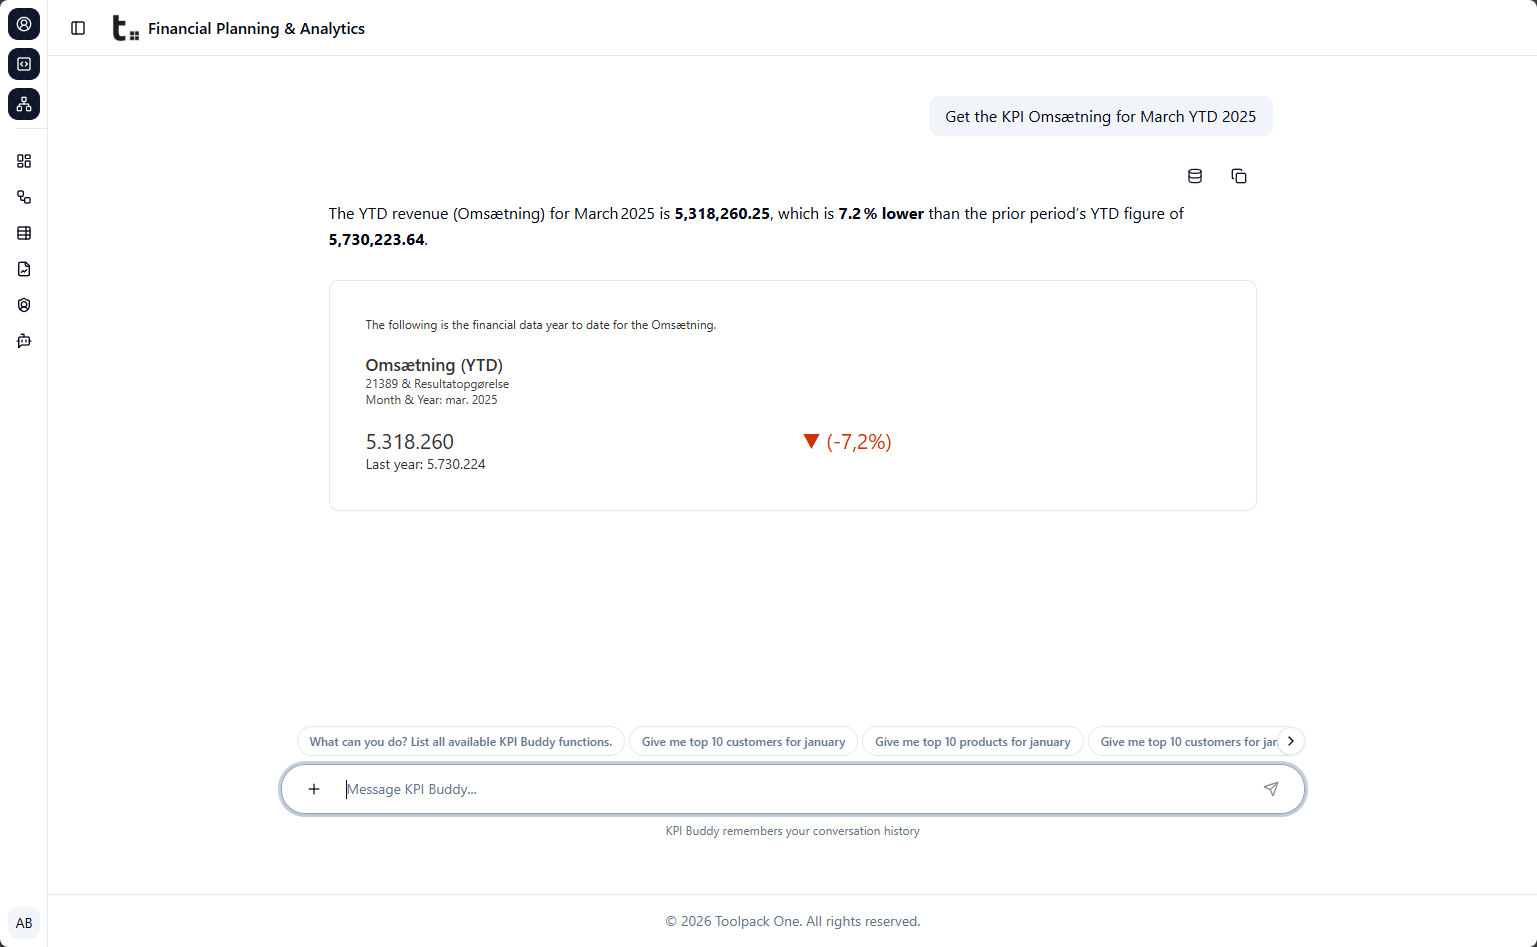
Task: Copy the response with the copy icon
Action: tap(1239, 176)
